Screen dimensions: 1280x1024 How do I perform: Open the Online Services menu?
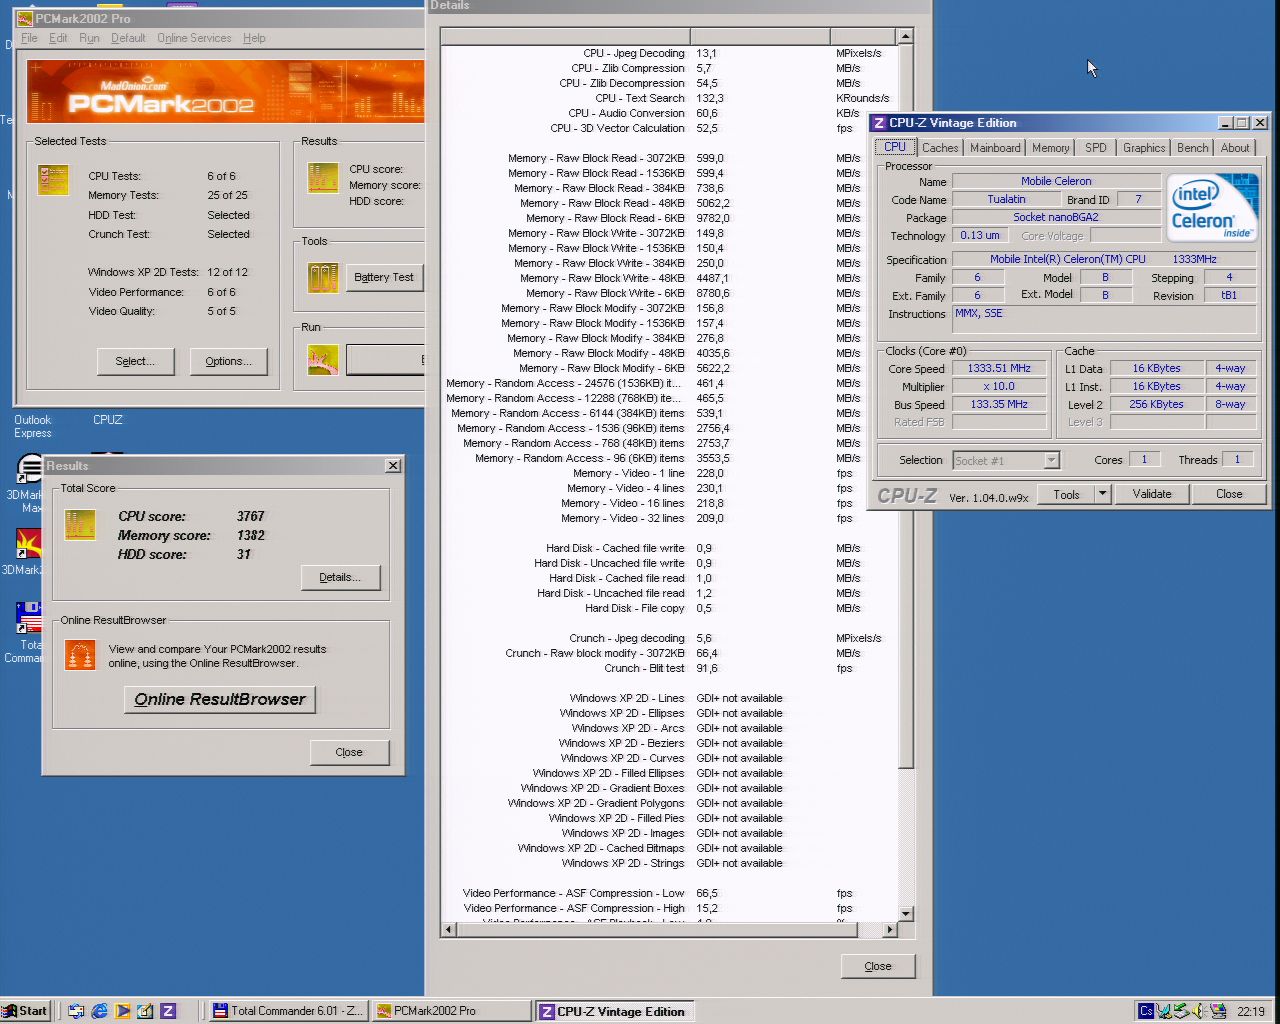tap(194, 38)
